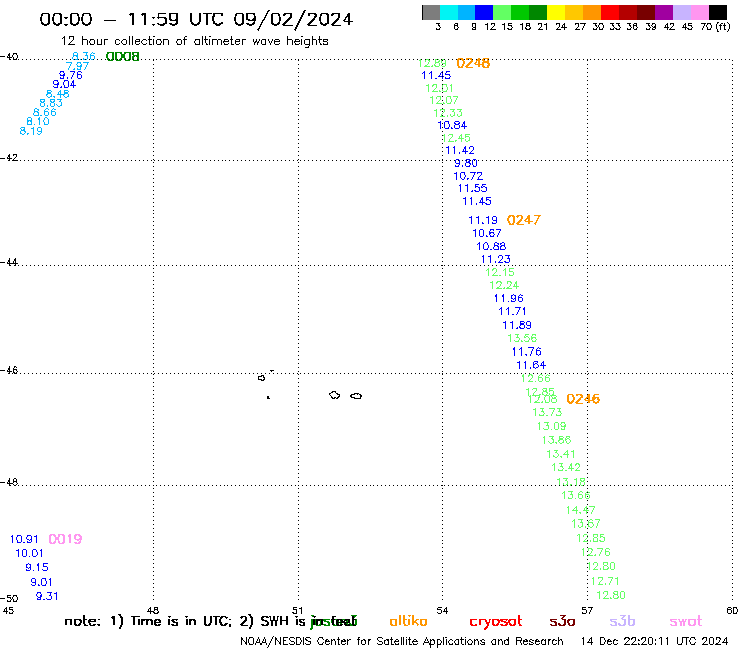Screen dimensions: 740x650
Task: Click the NOAA/NESDIS credit line
Action: pyautogui.click(x=402, y=642)
